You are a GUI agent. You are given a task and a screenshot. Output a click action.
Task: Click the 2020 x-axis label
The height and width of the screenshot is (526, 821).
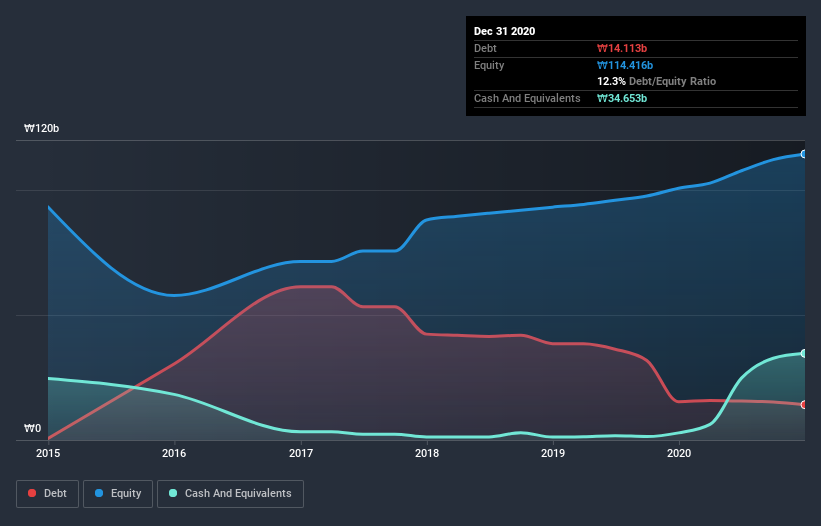point(679,453)
